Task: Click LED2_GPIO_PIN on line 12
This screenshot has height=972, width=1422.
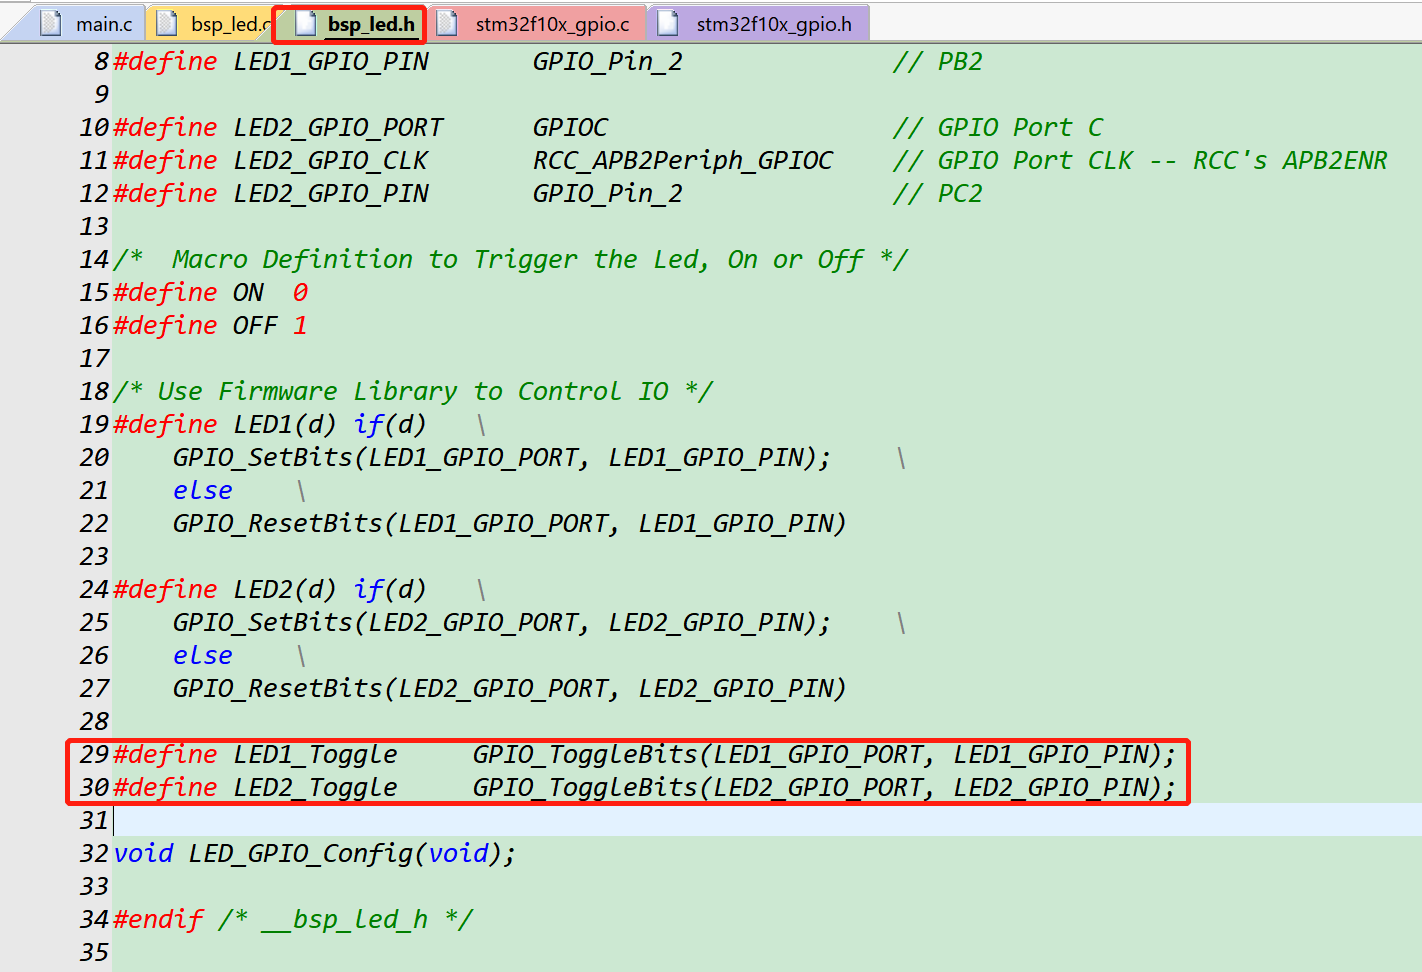Action: [331, 193]
